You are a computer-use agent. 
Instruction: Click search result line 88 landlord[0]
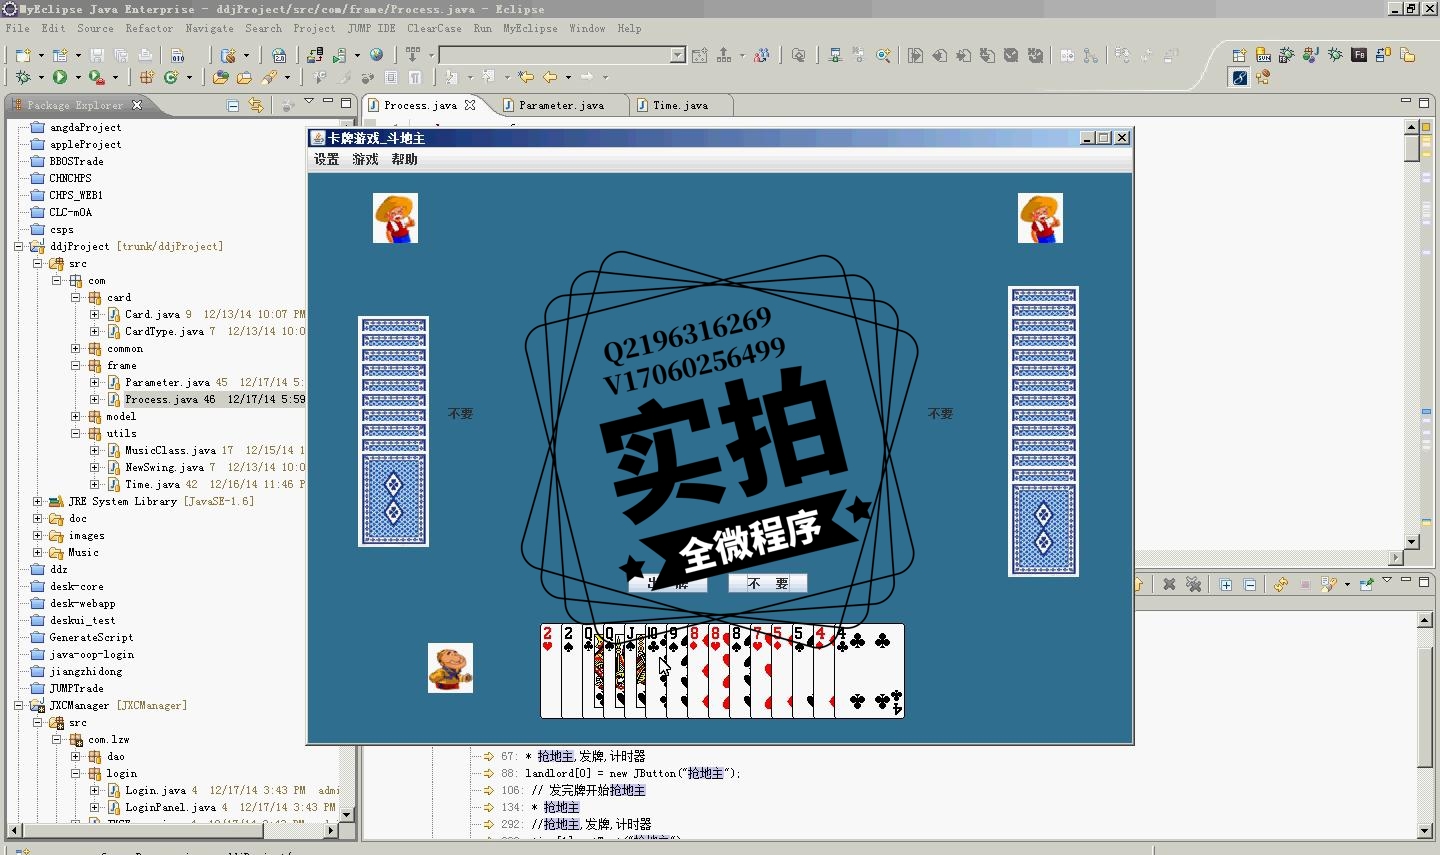[633, 773]
